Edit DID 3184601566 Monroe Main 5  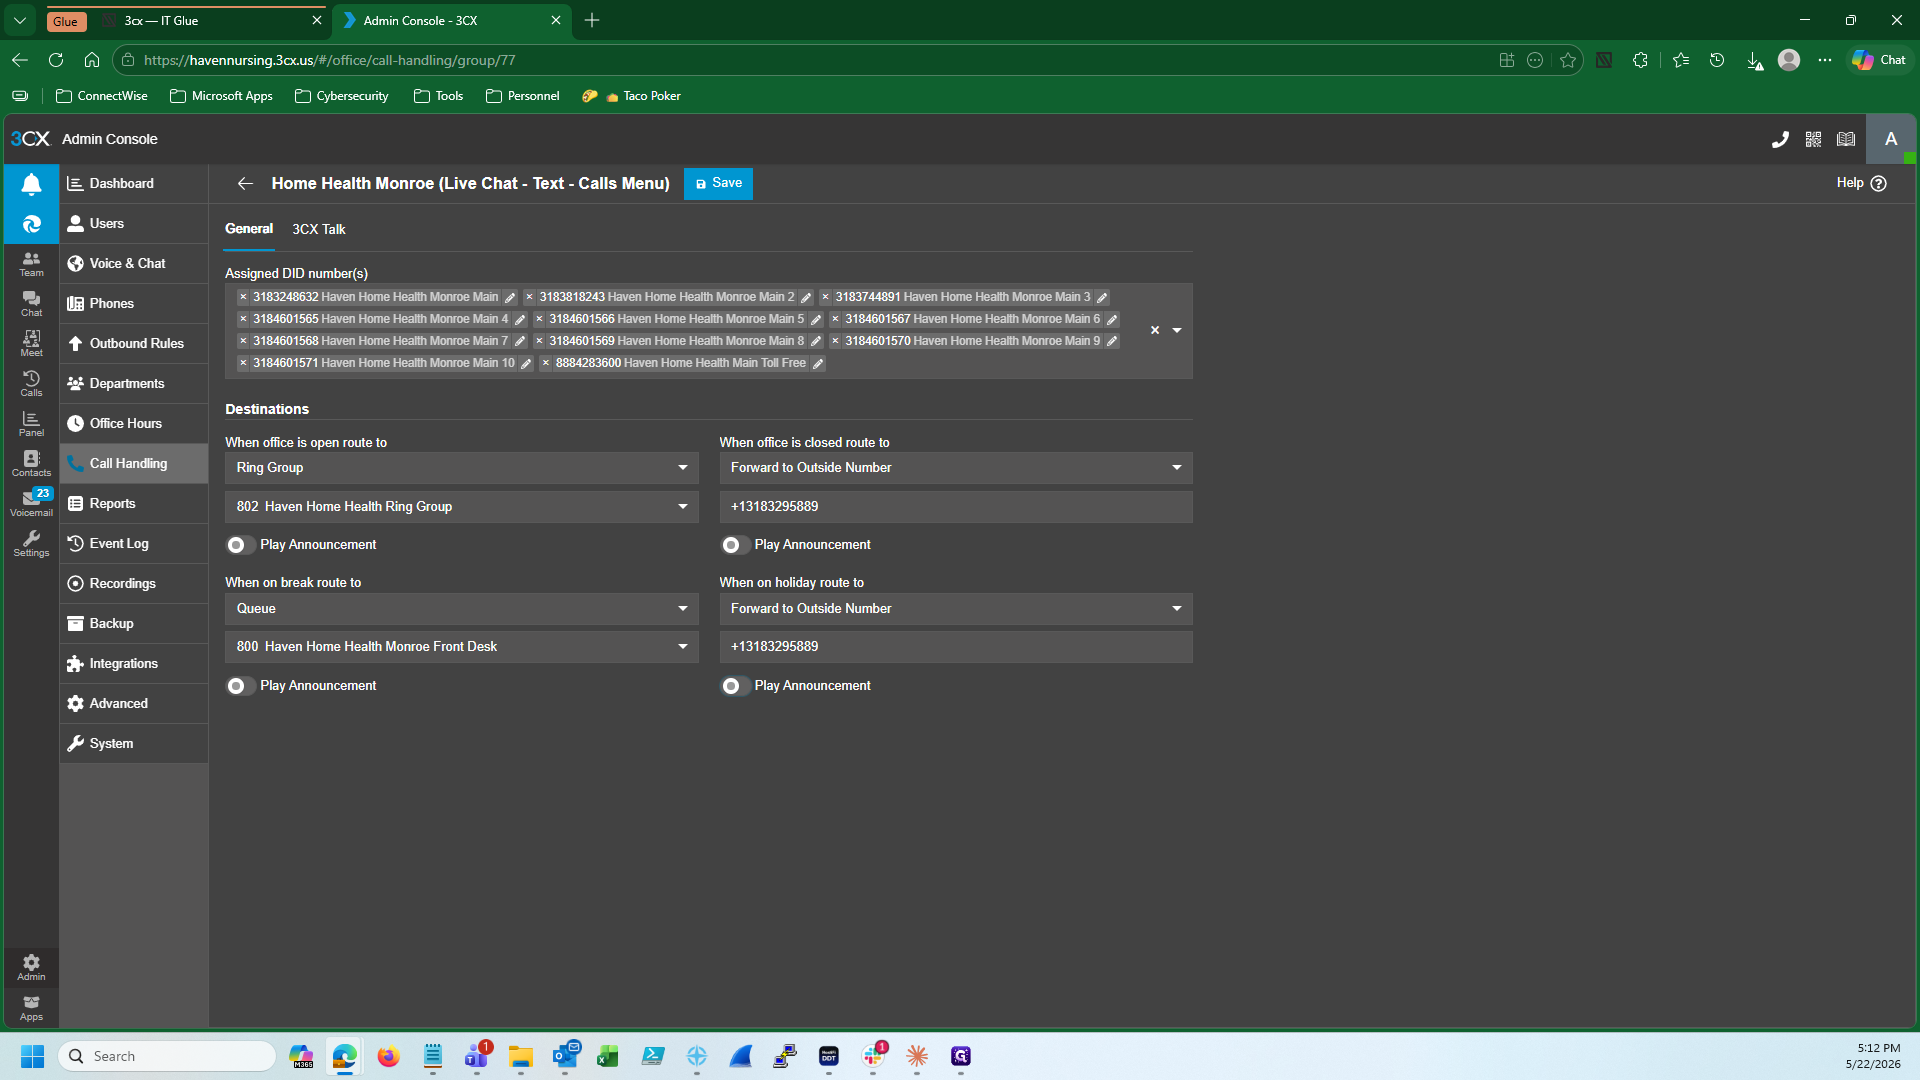tap(816, 319)
